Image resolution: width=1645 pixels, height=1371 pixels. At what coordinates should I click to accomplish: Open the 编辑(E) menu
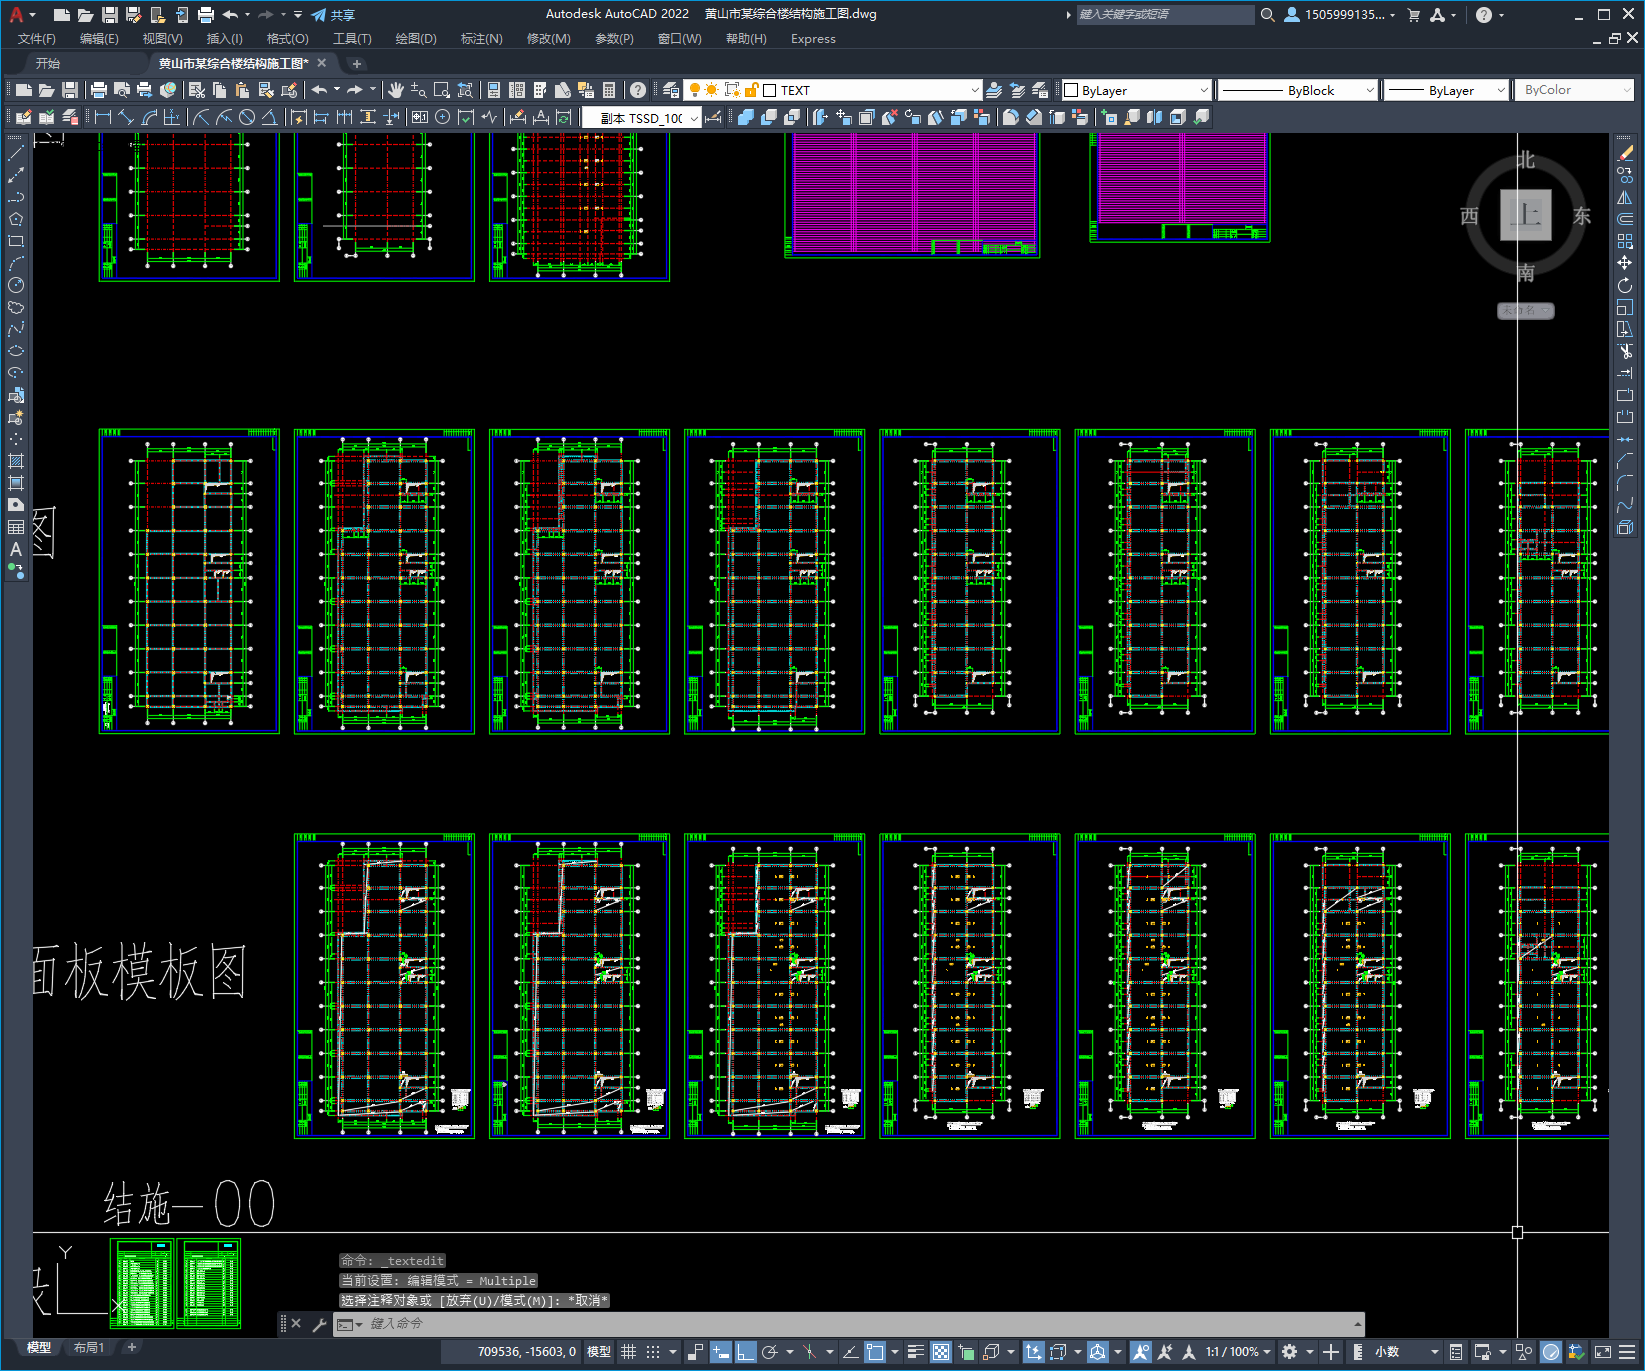[x=99, y=39]
